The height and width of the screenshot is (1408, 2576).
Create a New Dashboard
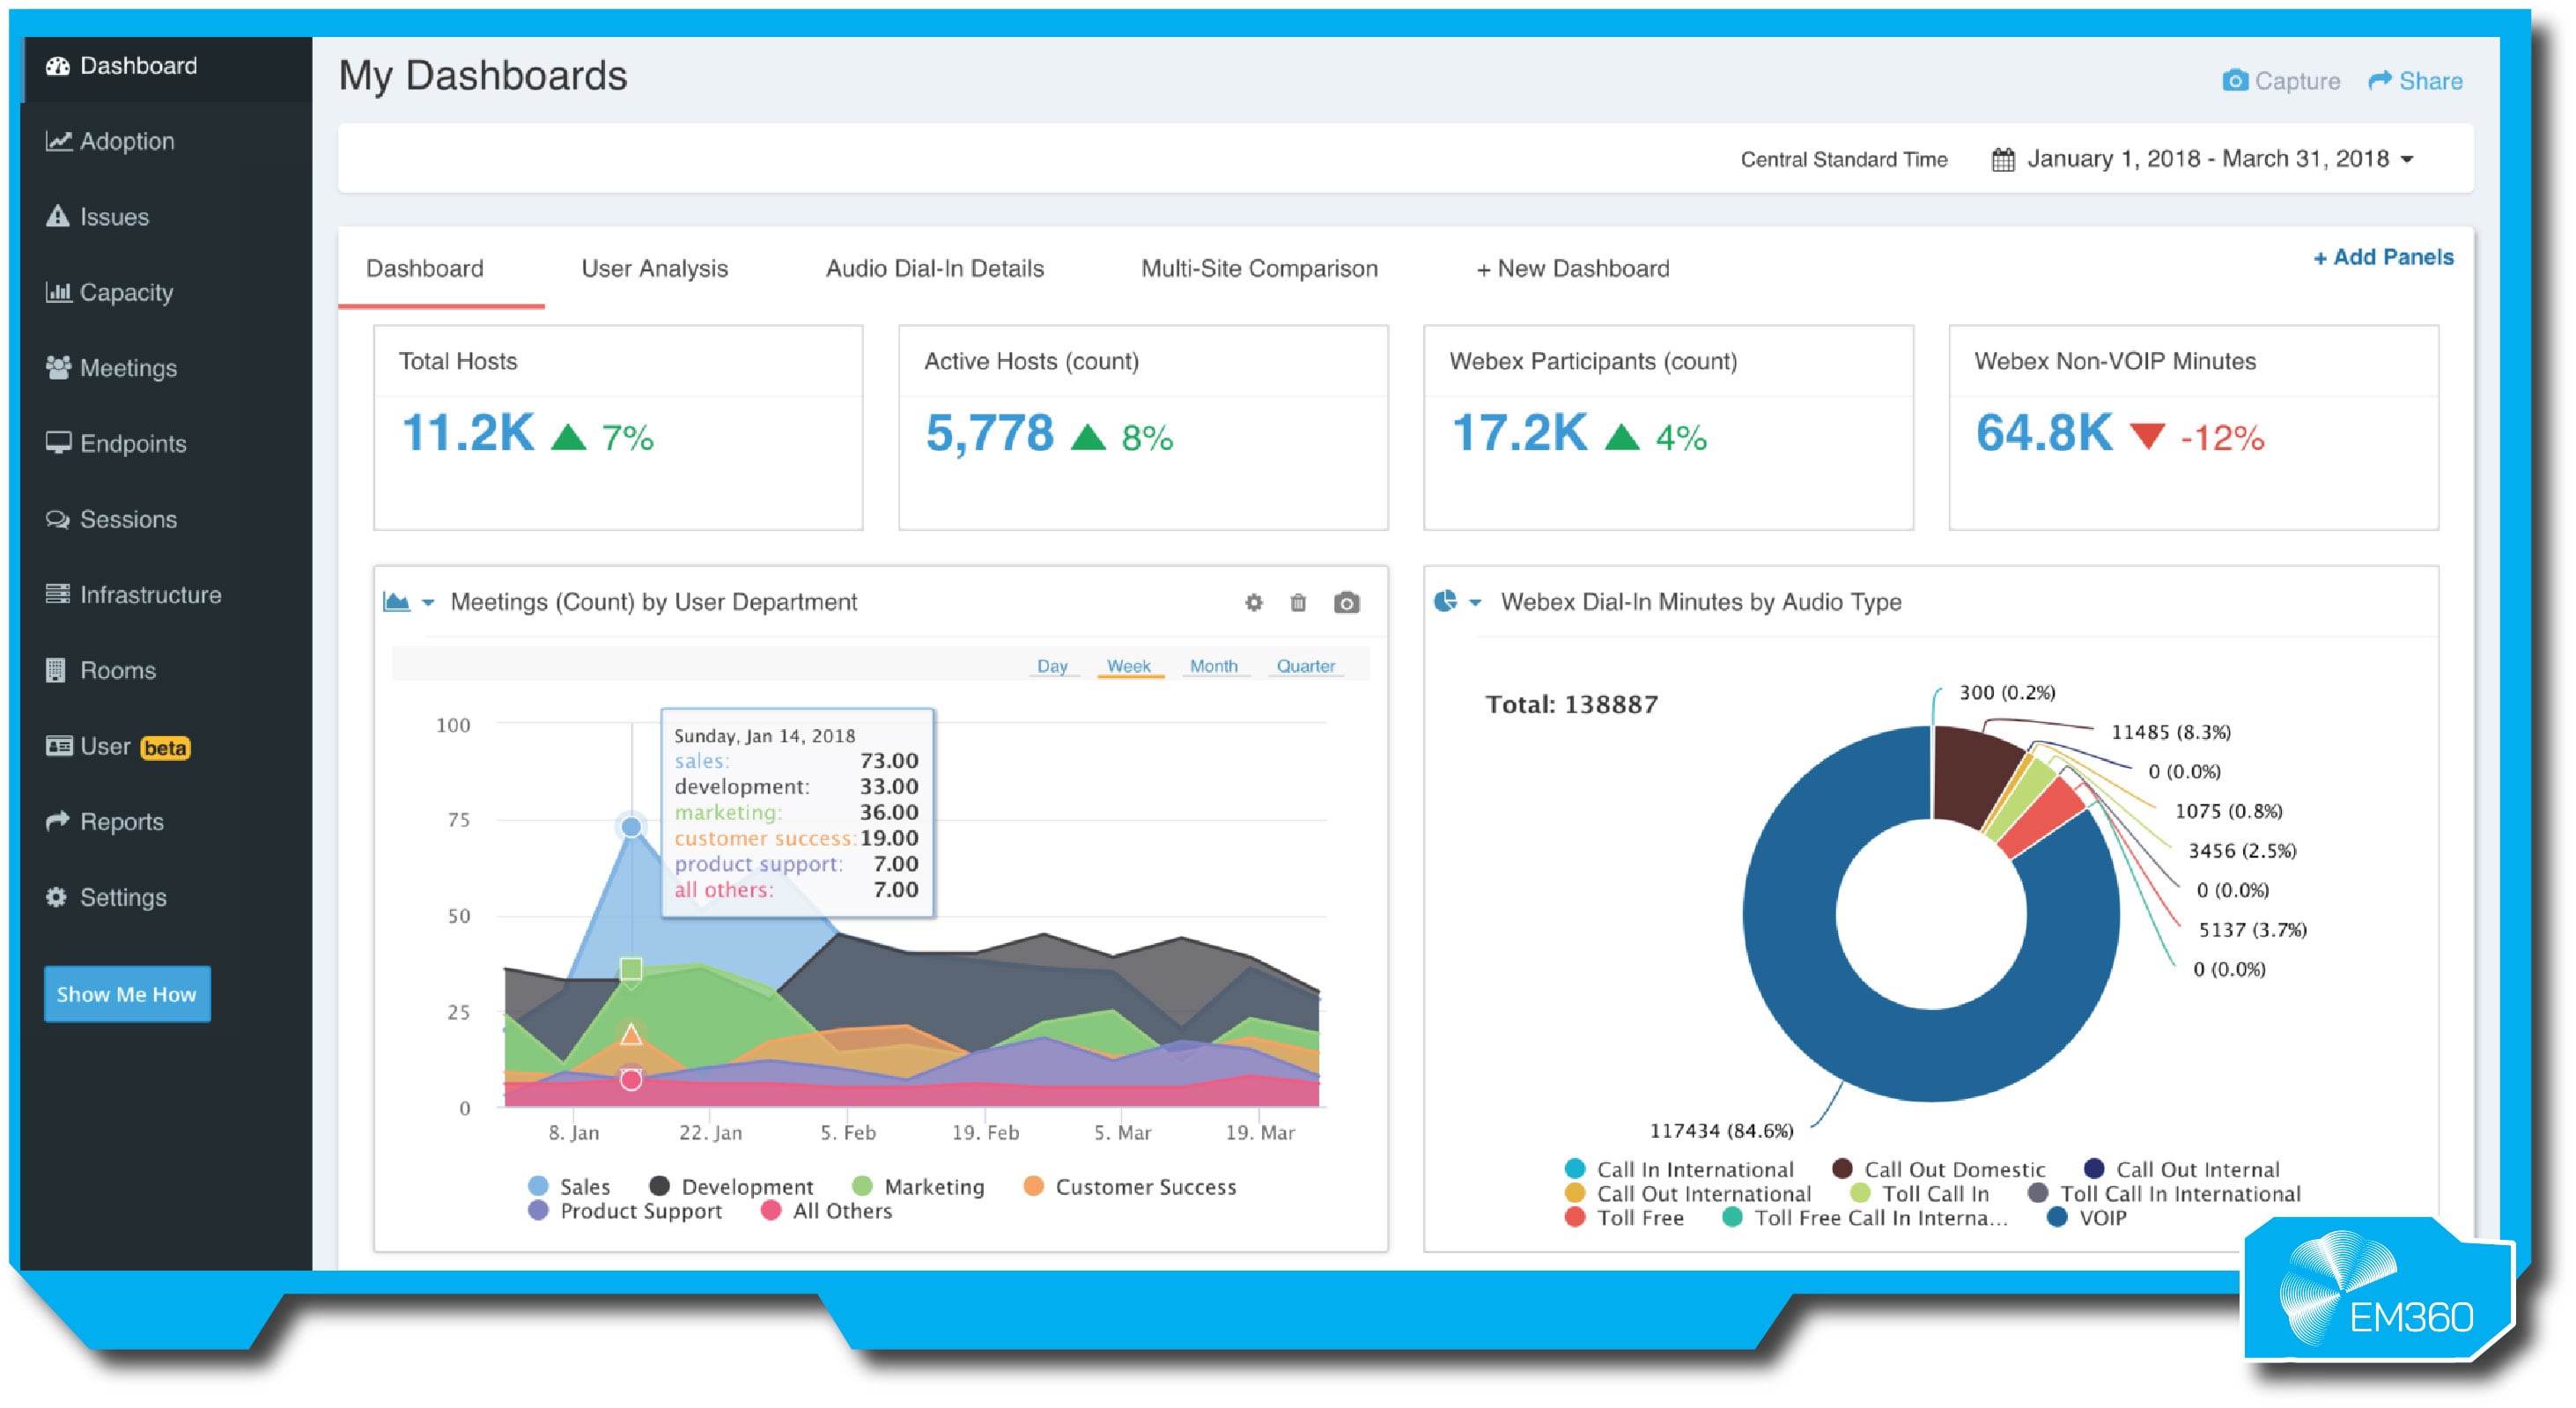(x=1573, y=268)
